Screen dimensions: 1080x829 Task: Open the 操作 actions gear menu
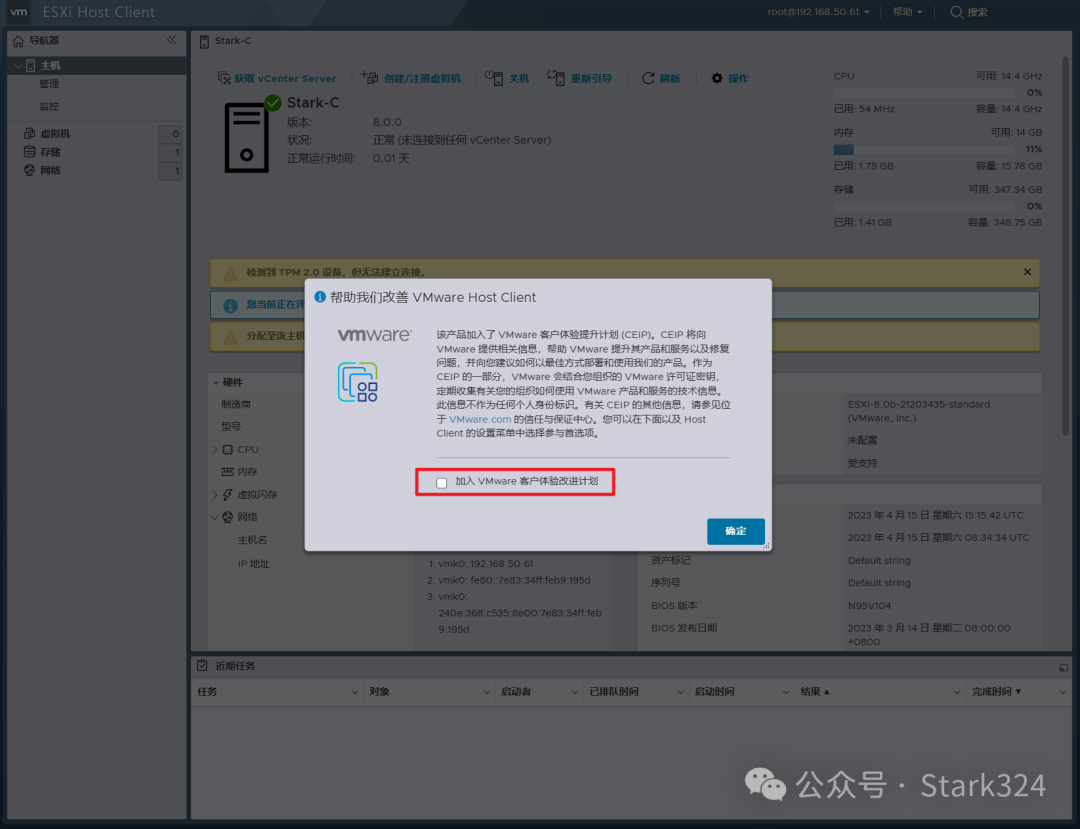729,78
